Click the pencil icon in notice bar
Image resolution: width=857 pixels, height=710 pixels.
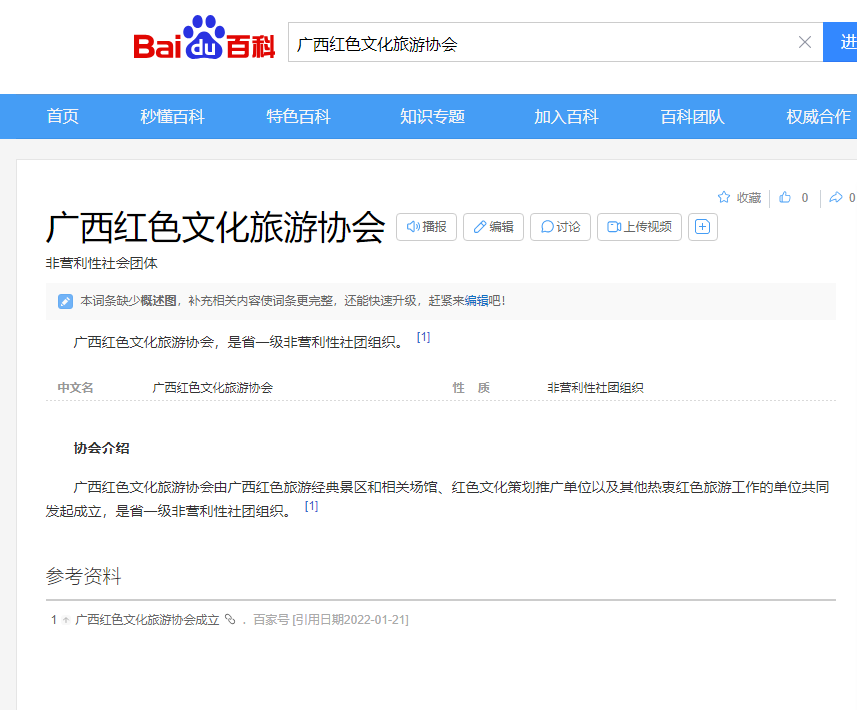coord(65,301)
